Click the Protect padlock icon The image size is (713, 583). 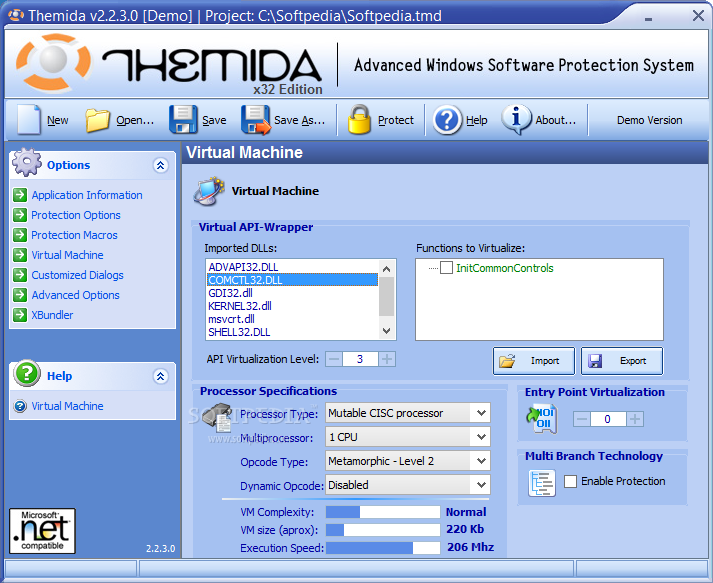click(359, 120)
